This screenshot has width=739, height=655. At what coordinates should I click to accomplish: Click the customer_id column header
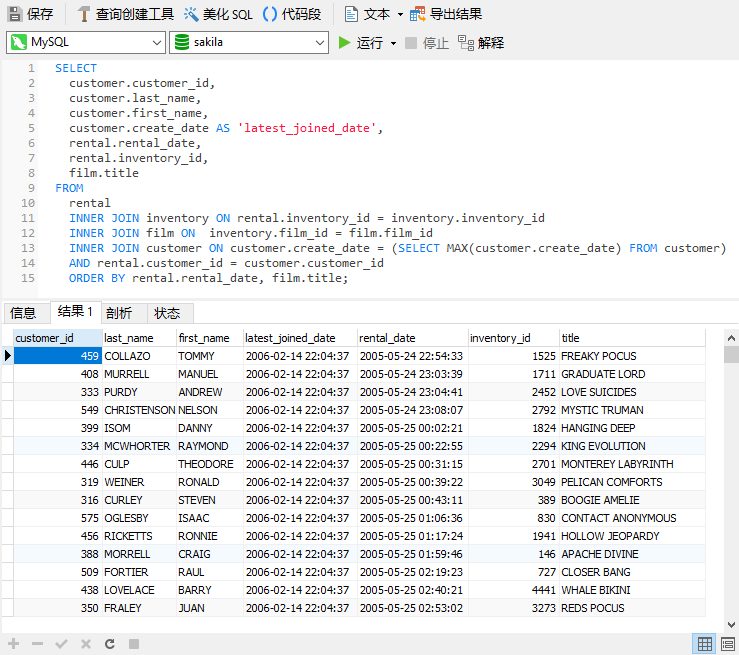coord(57,338)
